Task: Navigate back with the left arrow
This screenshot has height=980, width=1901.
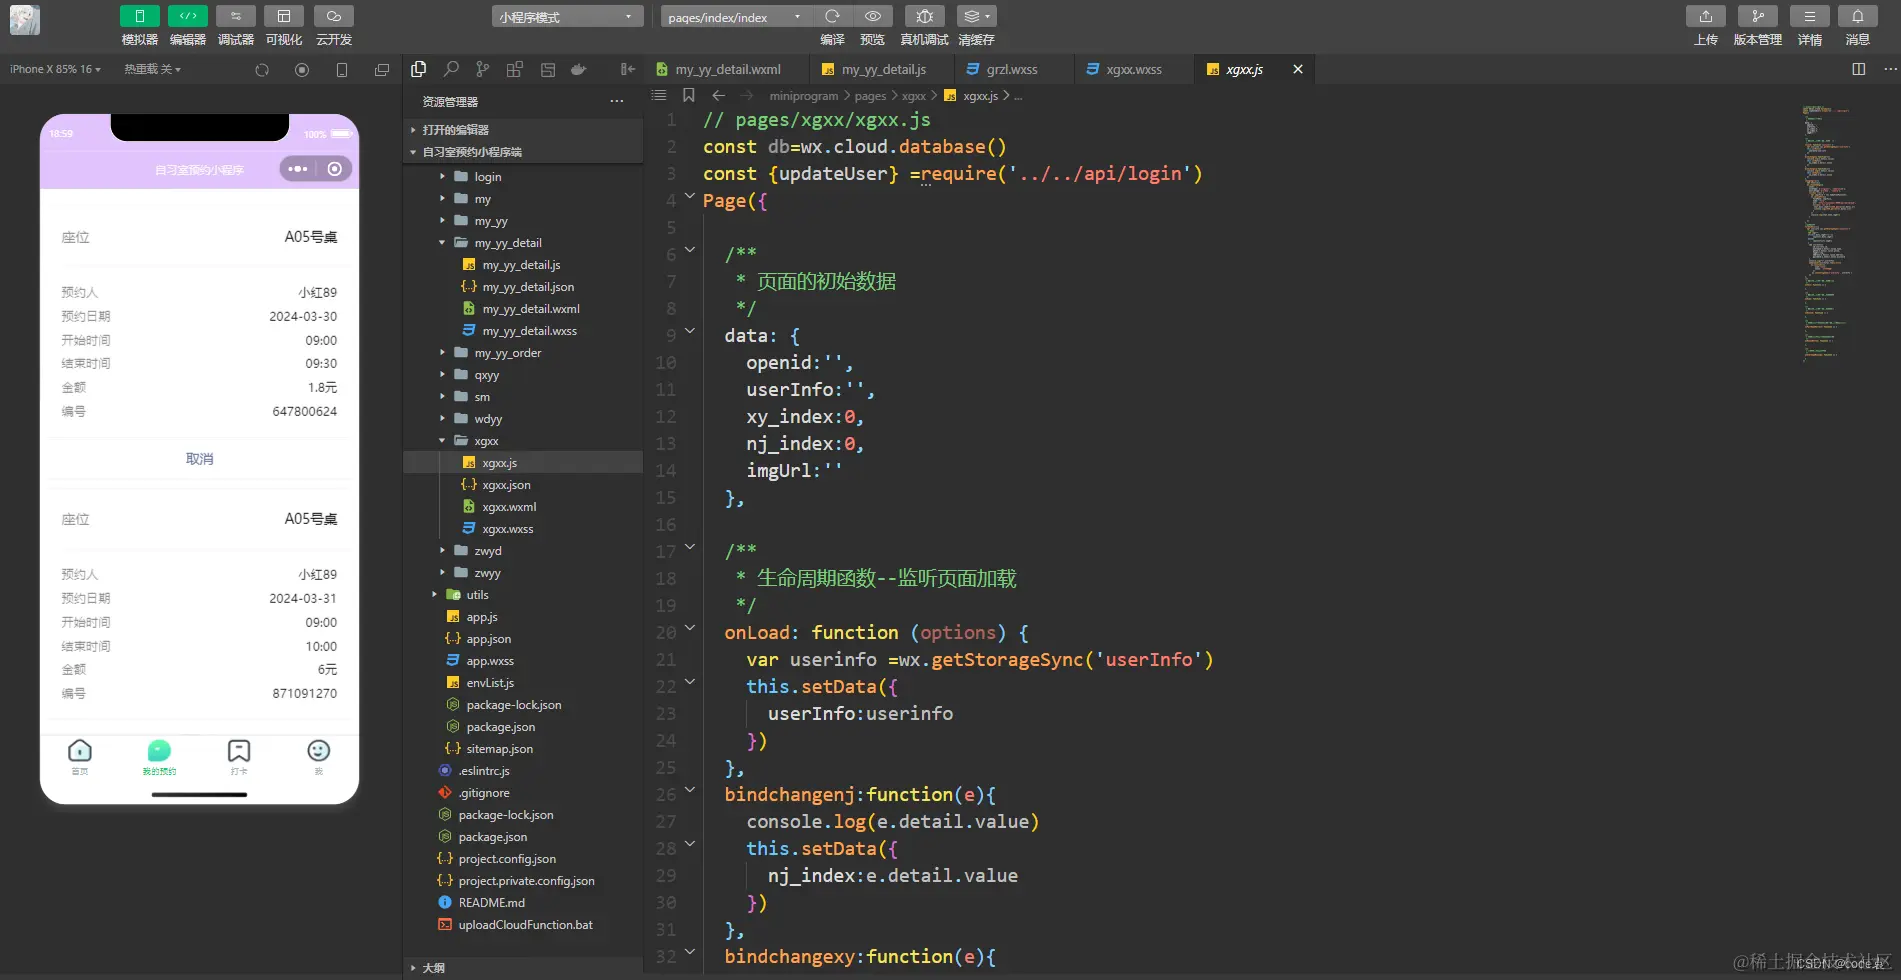Action: coord(718,95)
